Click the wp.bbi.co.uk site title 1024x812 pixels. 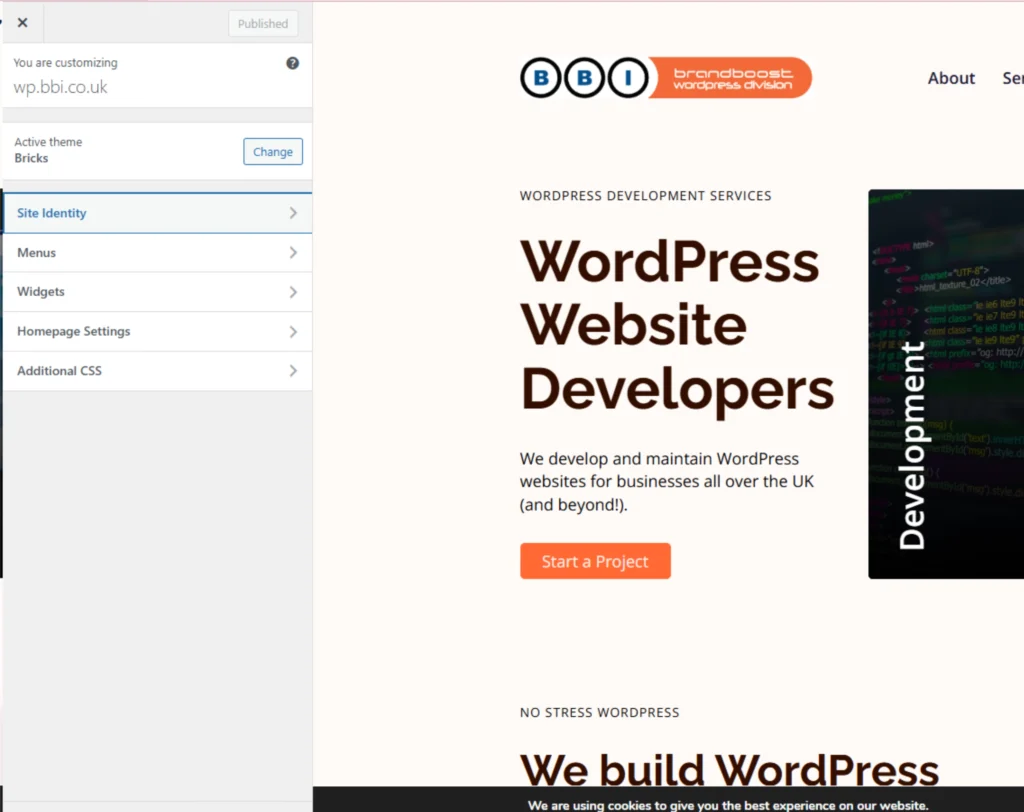pyautogui.click(x=62, y=87)
